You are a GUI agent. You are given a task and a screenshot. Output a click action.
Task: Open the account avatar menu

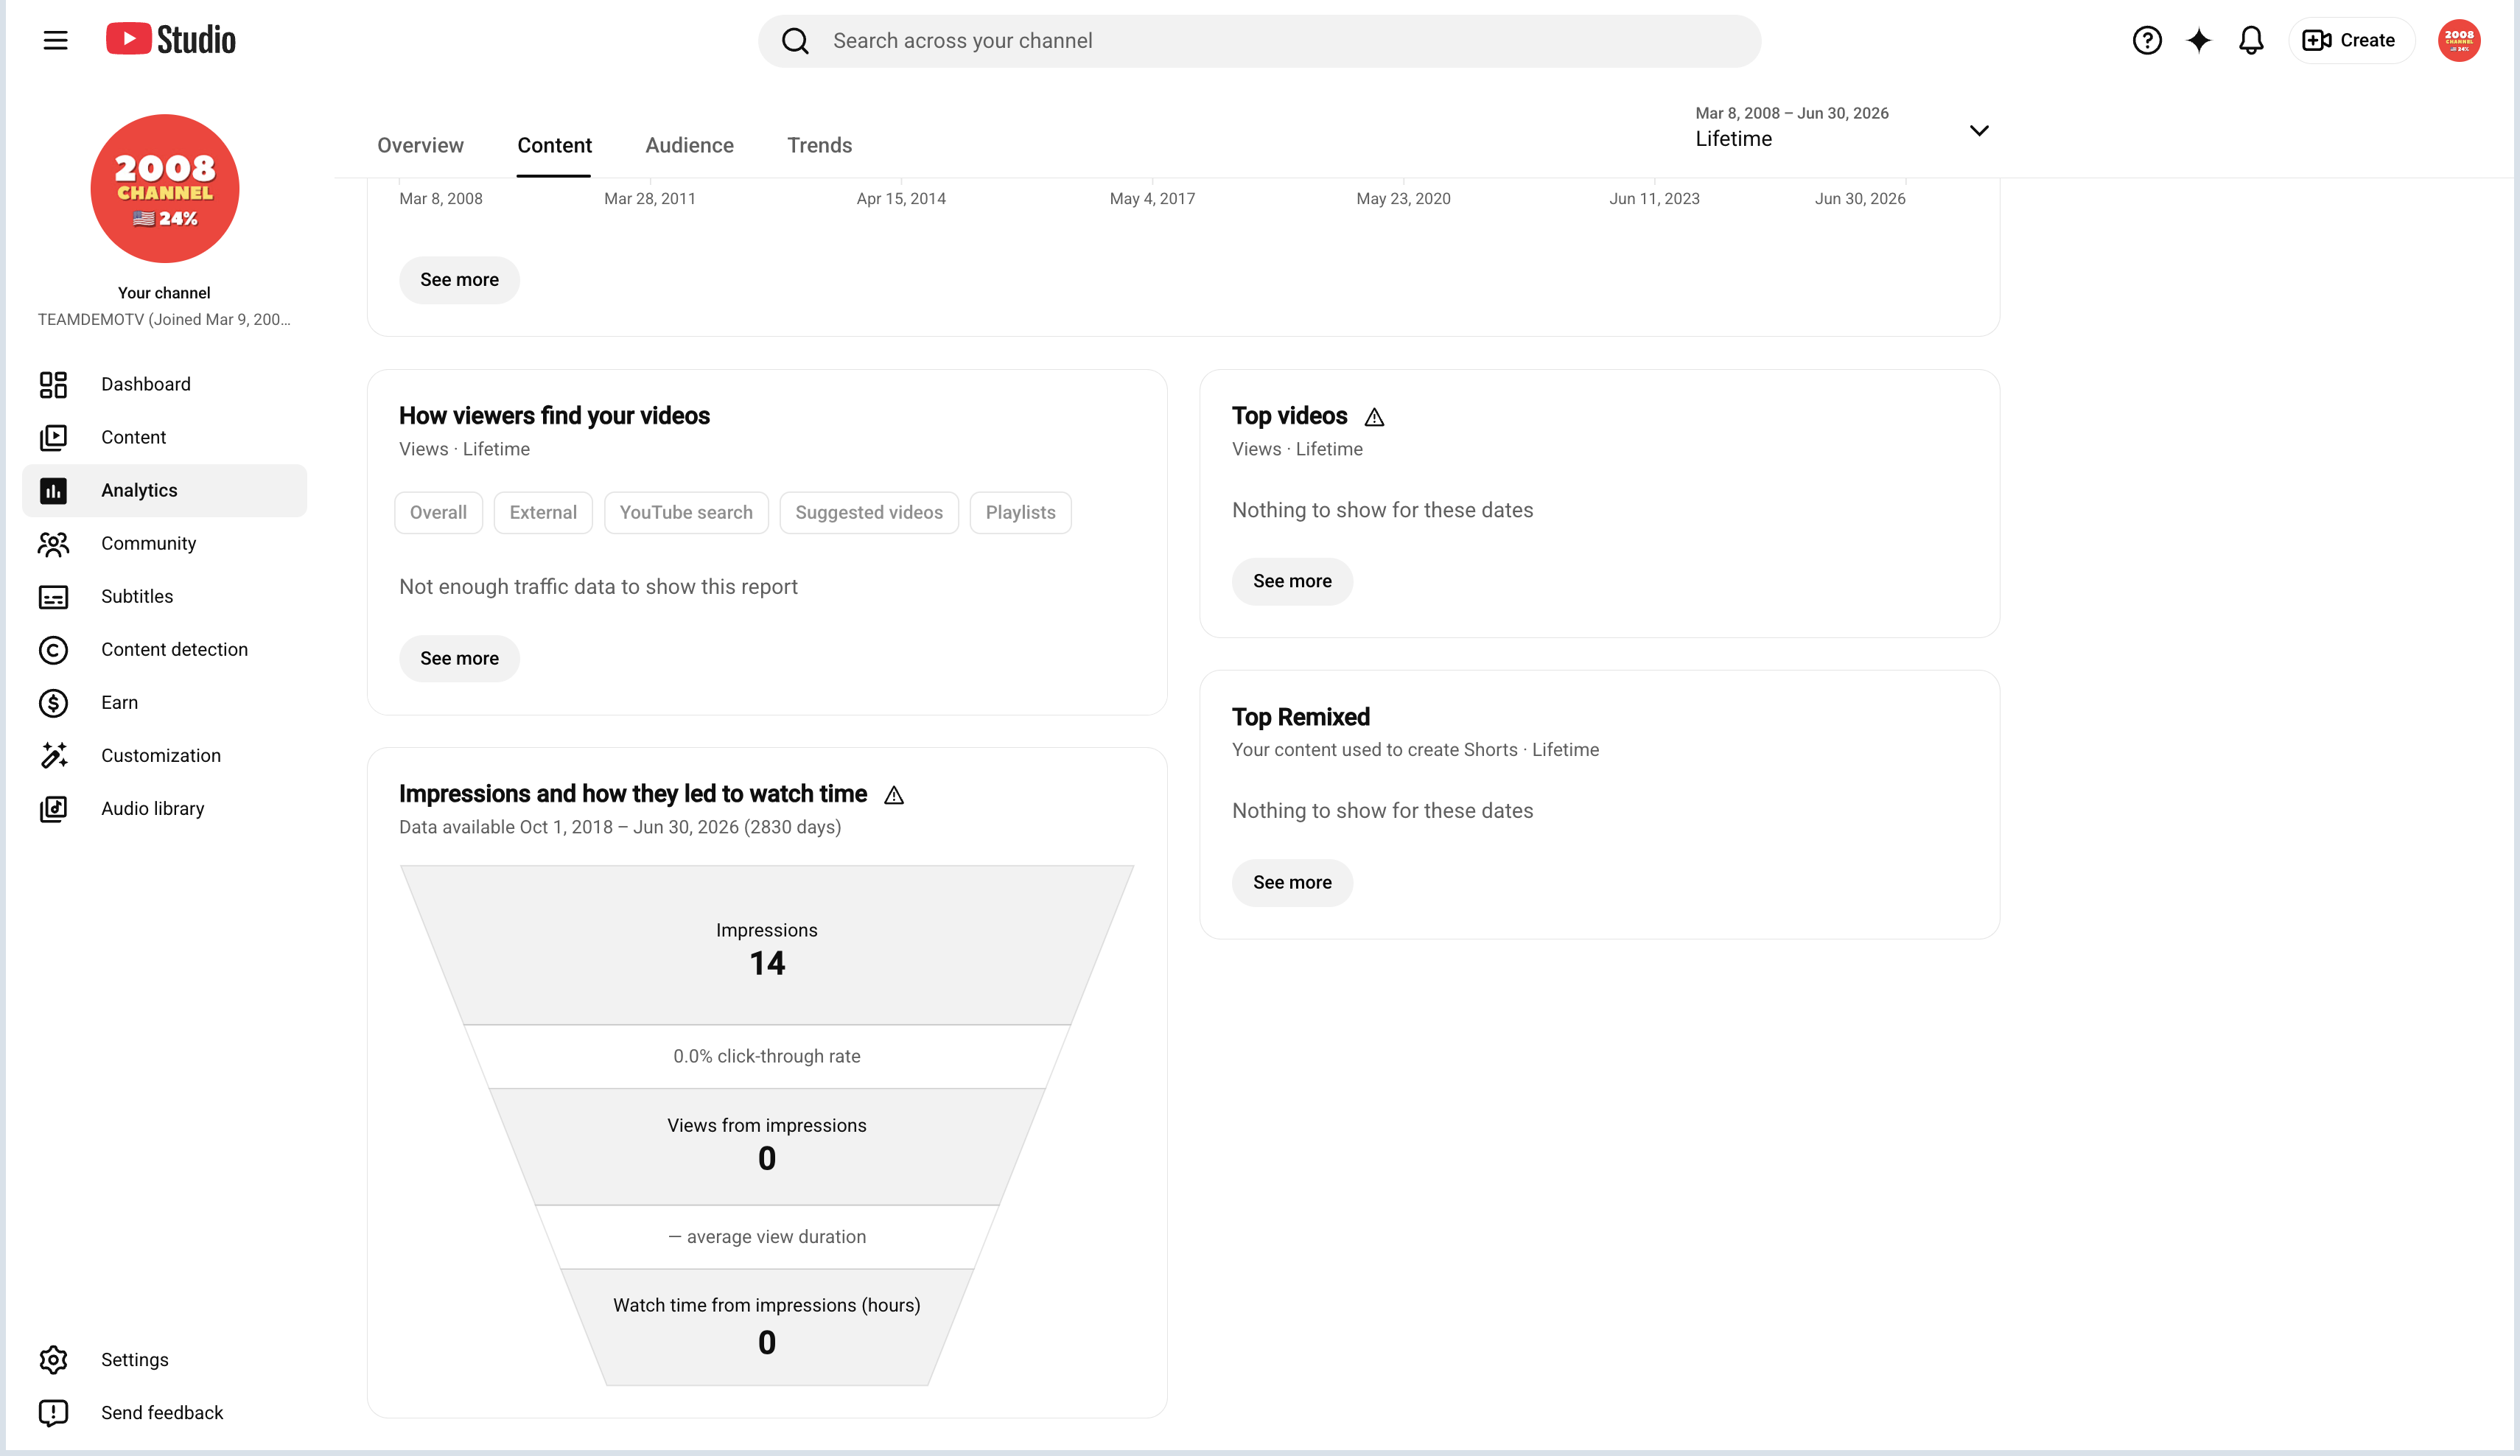click(2458, 40)
